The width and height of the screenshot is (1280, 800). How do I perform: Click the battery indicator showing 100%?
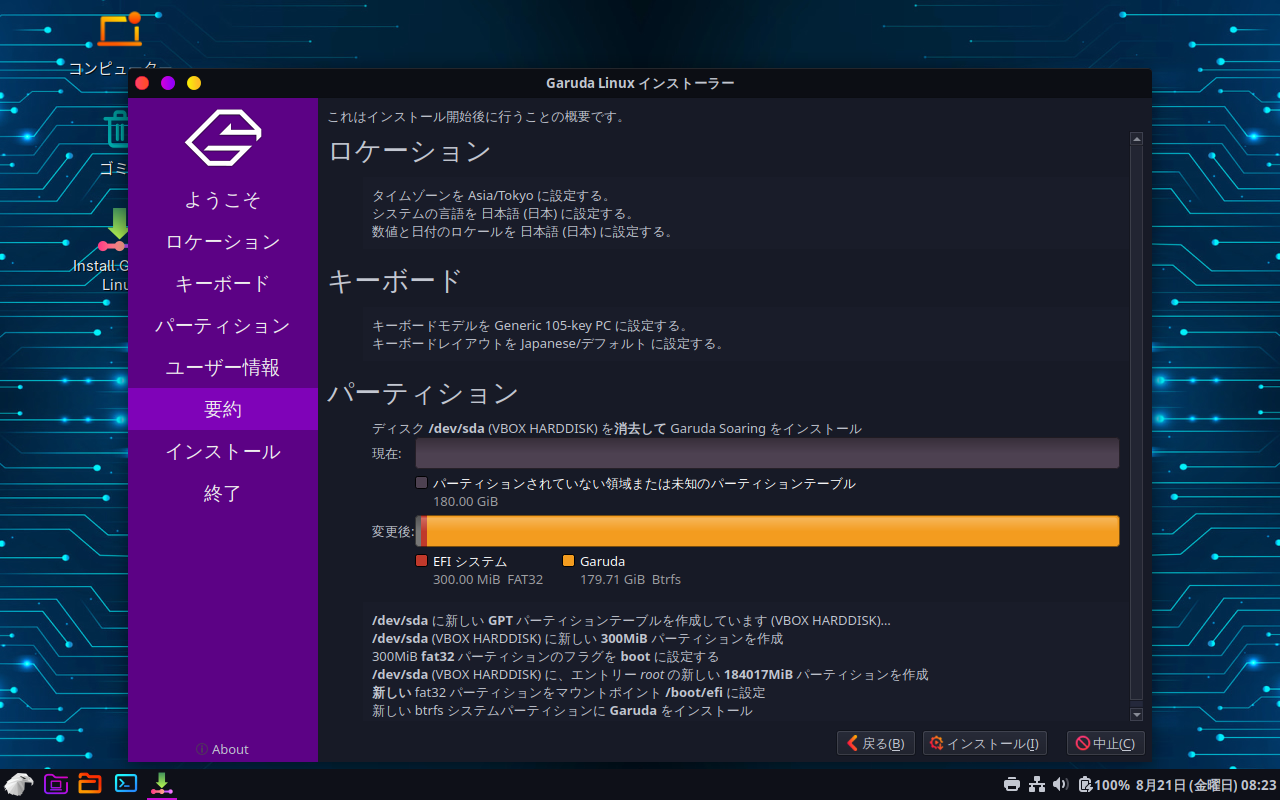(x=1104, y=785)
